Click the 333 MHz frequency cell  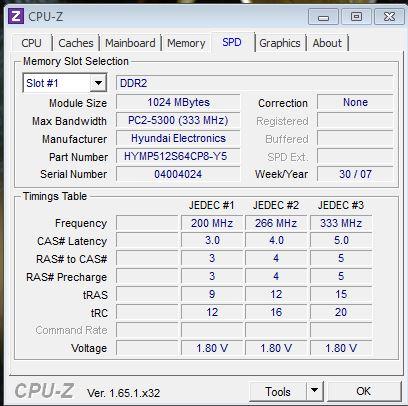click(341, 223)
